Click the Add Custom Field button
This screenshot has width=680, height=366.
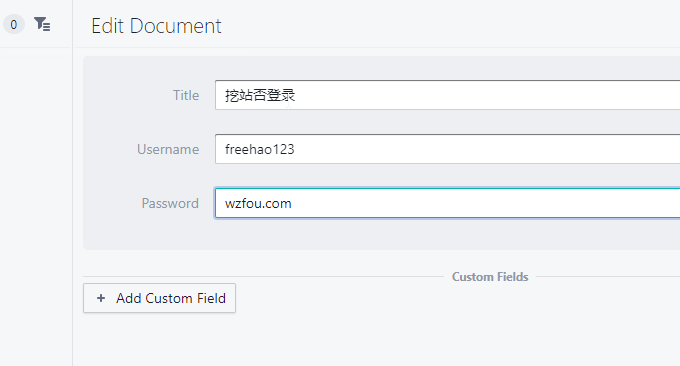click(x=159, y=298)
